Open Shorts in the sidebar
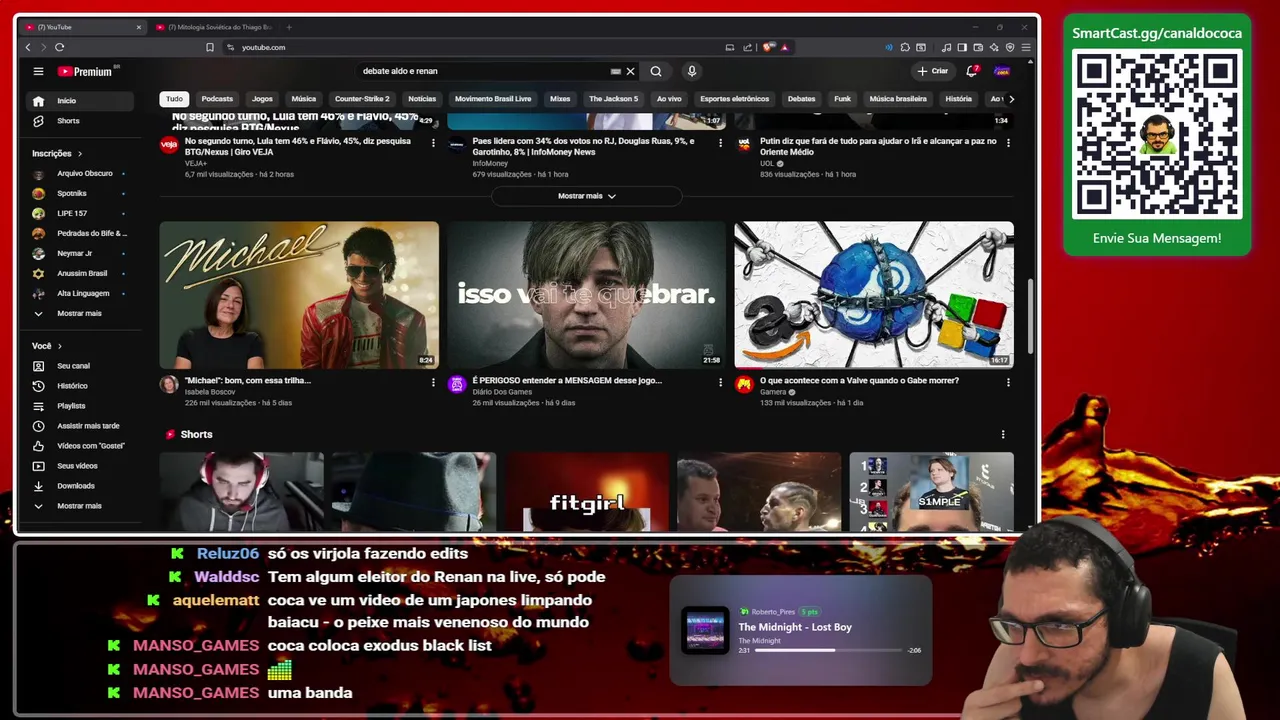Viewport: 1280px width, 720px height. [x=82, y=121]
